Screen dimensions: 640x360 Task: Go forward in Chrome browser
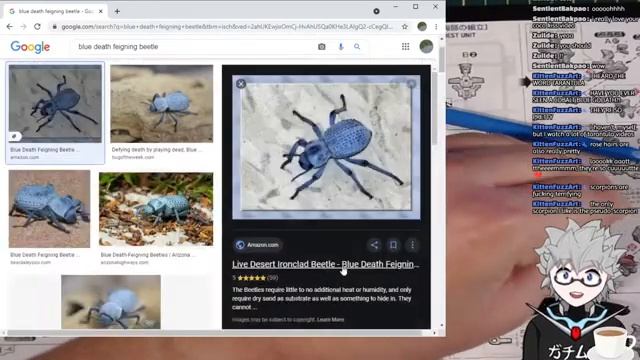click(23, 27)
